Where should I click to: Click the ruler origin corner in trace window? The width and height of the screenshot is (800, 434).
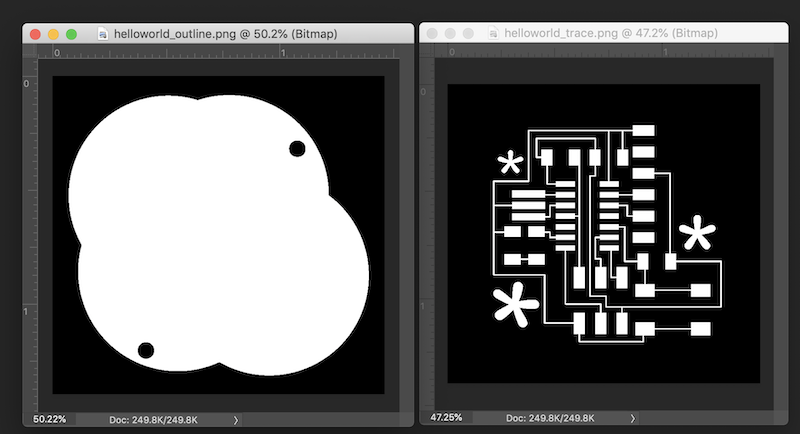pyautogui.click(x=427, y=50)
